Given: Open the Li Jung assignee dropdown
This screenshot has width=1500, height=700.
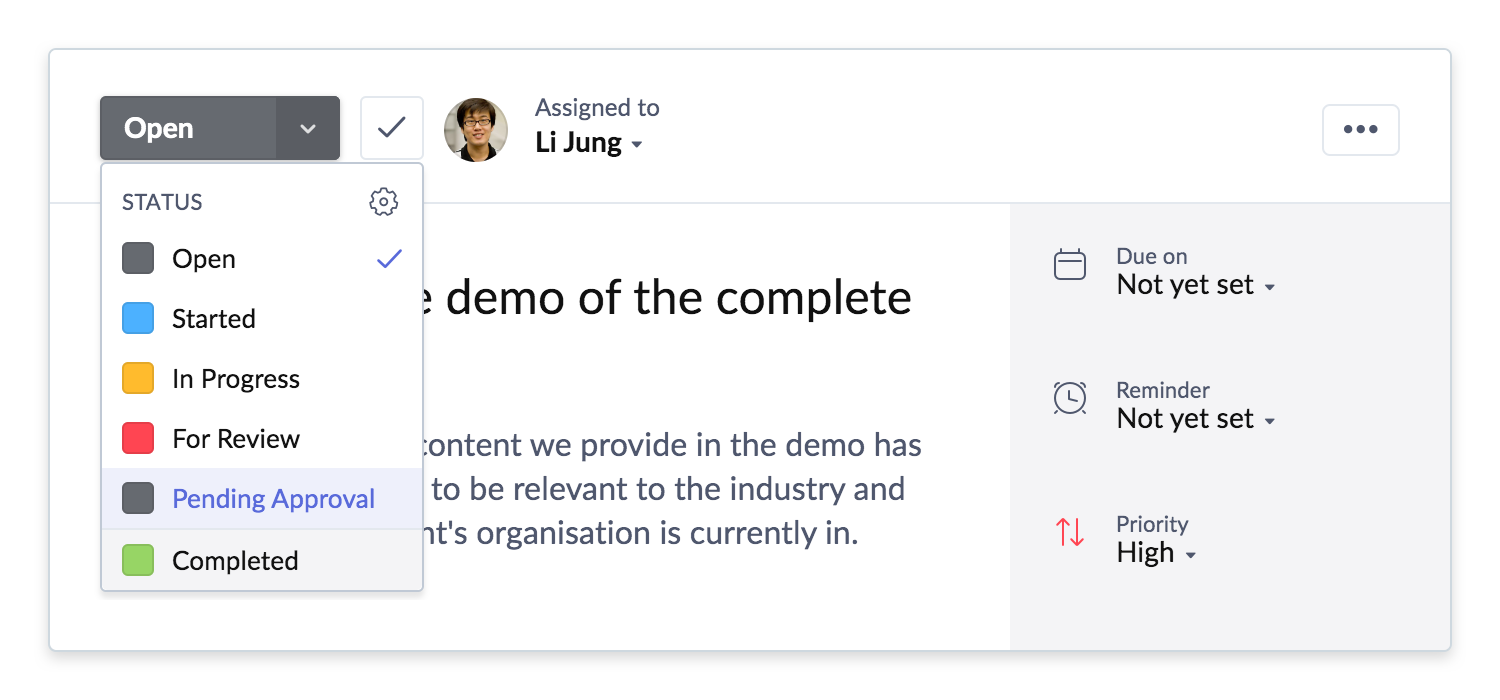Looking at the screenshot, I should pos(589,143).
